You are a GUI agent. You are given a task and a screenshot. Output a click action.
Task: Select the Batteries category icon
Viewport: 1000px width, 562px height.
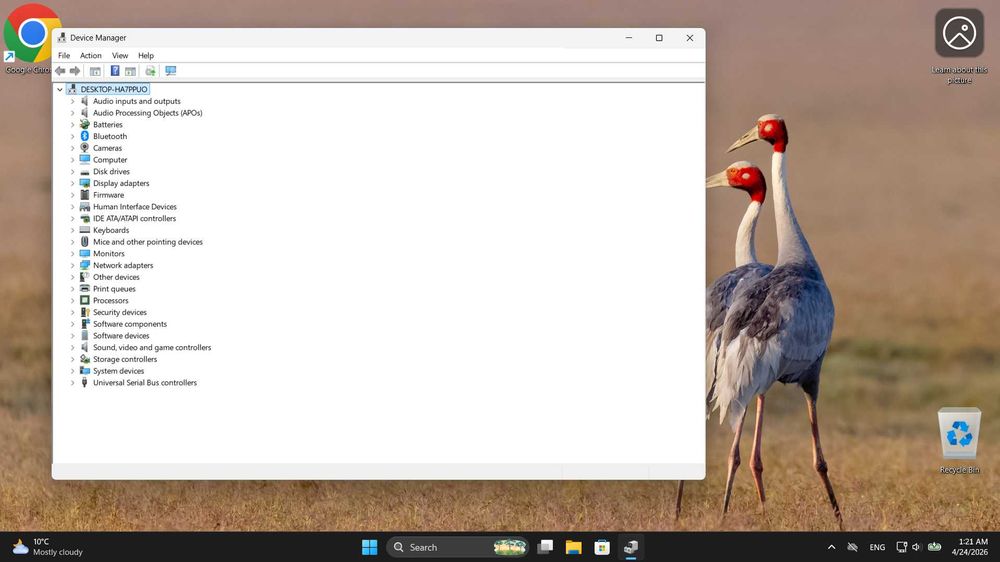coord(84,124)
